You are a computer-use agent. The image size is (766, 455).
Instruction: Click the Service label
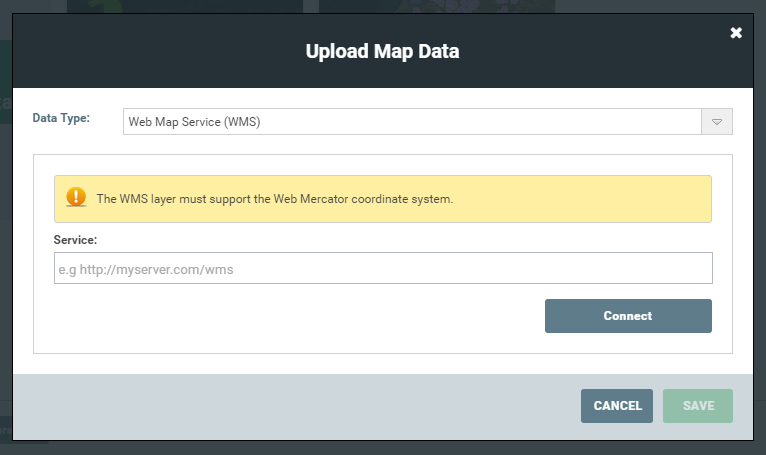[75, 240]
